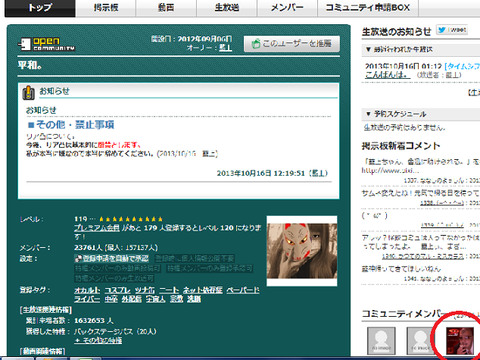Open the タイムシフト link

[x=462, y=66]
